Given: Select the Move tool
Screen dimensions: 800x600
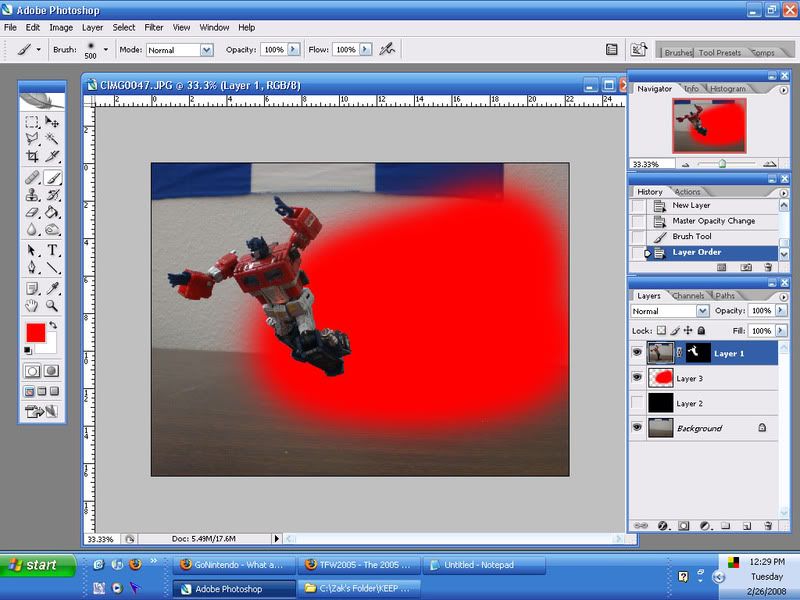Looking at the screenshot, I should (x=52, y=121).
